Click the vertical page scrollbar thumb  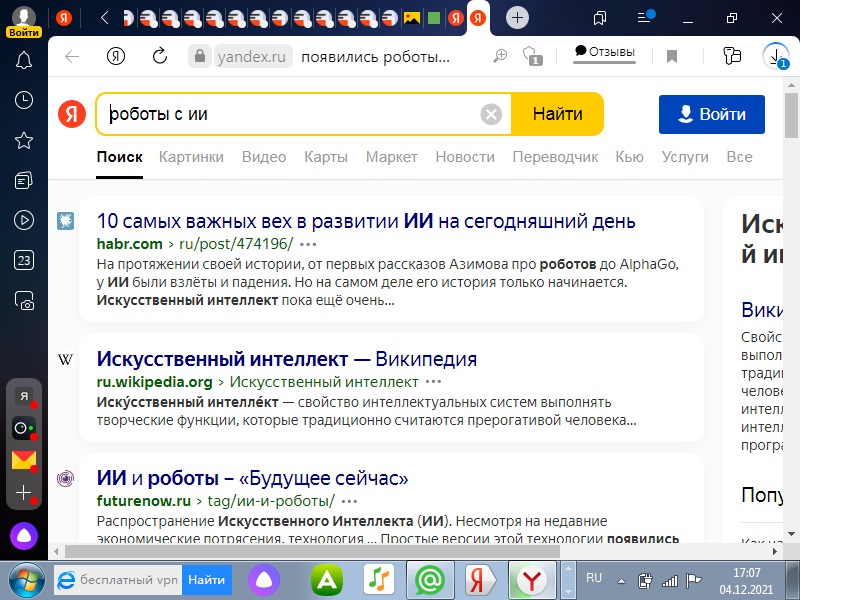point(791,115)
